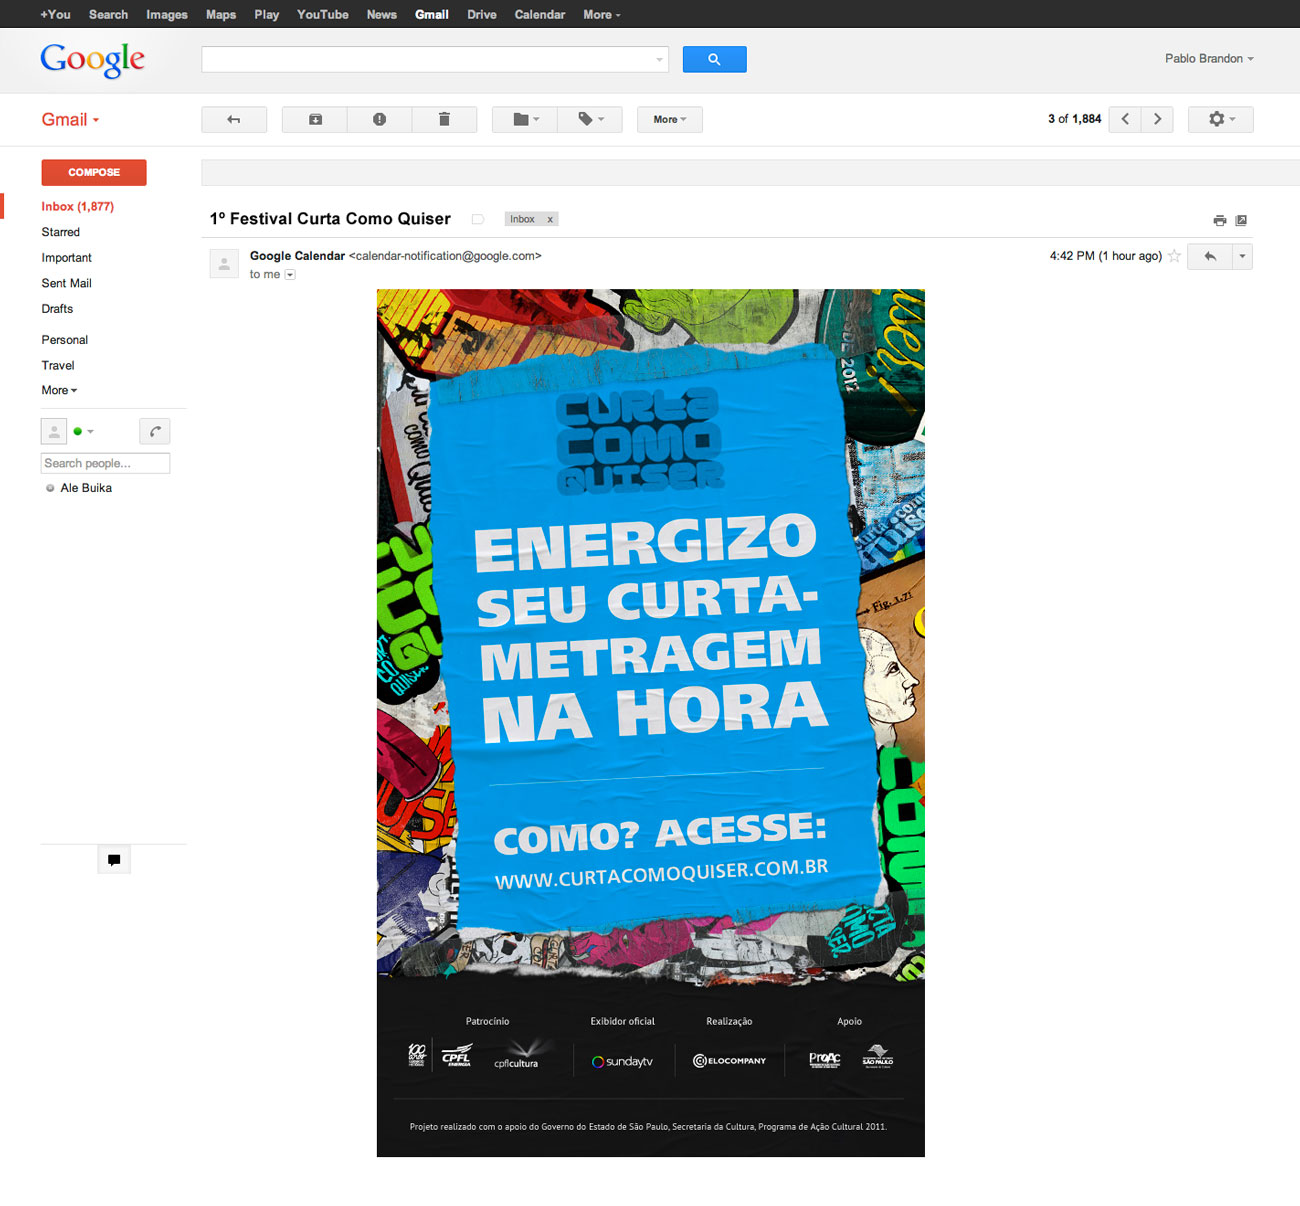This screenshot has width=1300, height=1206.
Task: Click the festival poster image in email
Action: (651, 723)
